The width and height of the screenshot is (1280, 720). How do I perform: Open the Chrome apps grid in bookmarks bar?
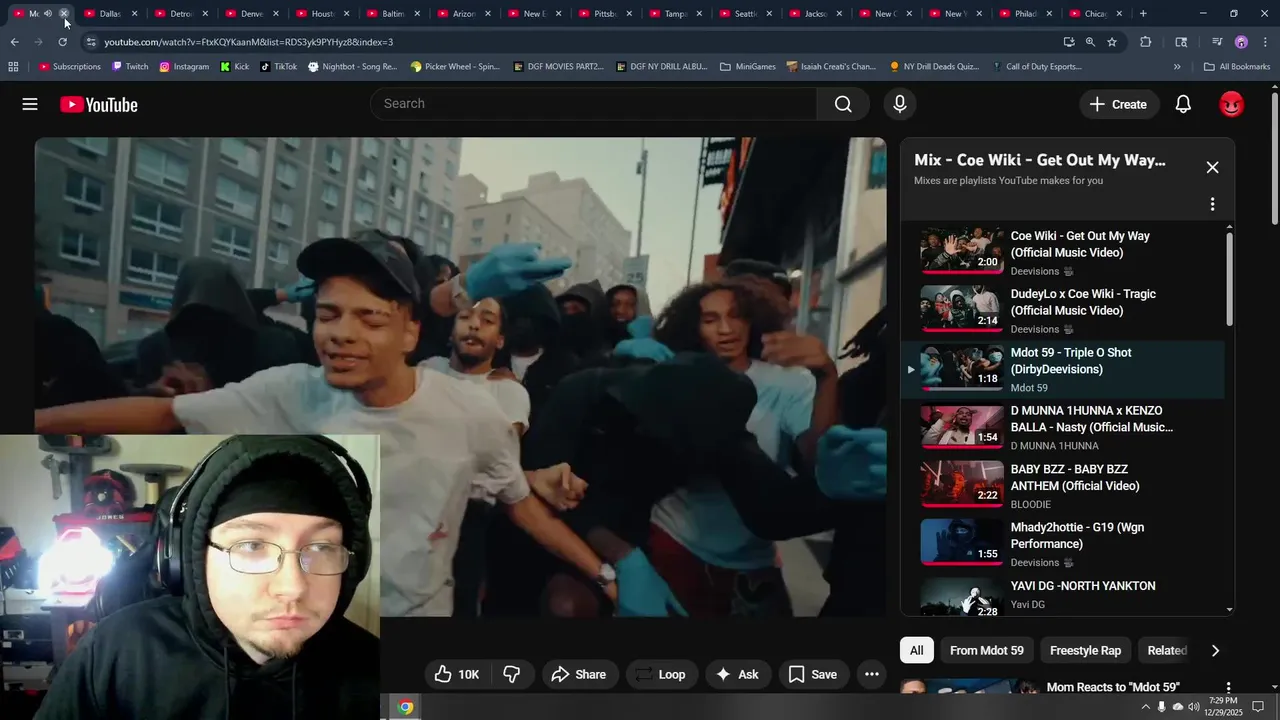13,67
